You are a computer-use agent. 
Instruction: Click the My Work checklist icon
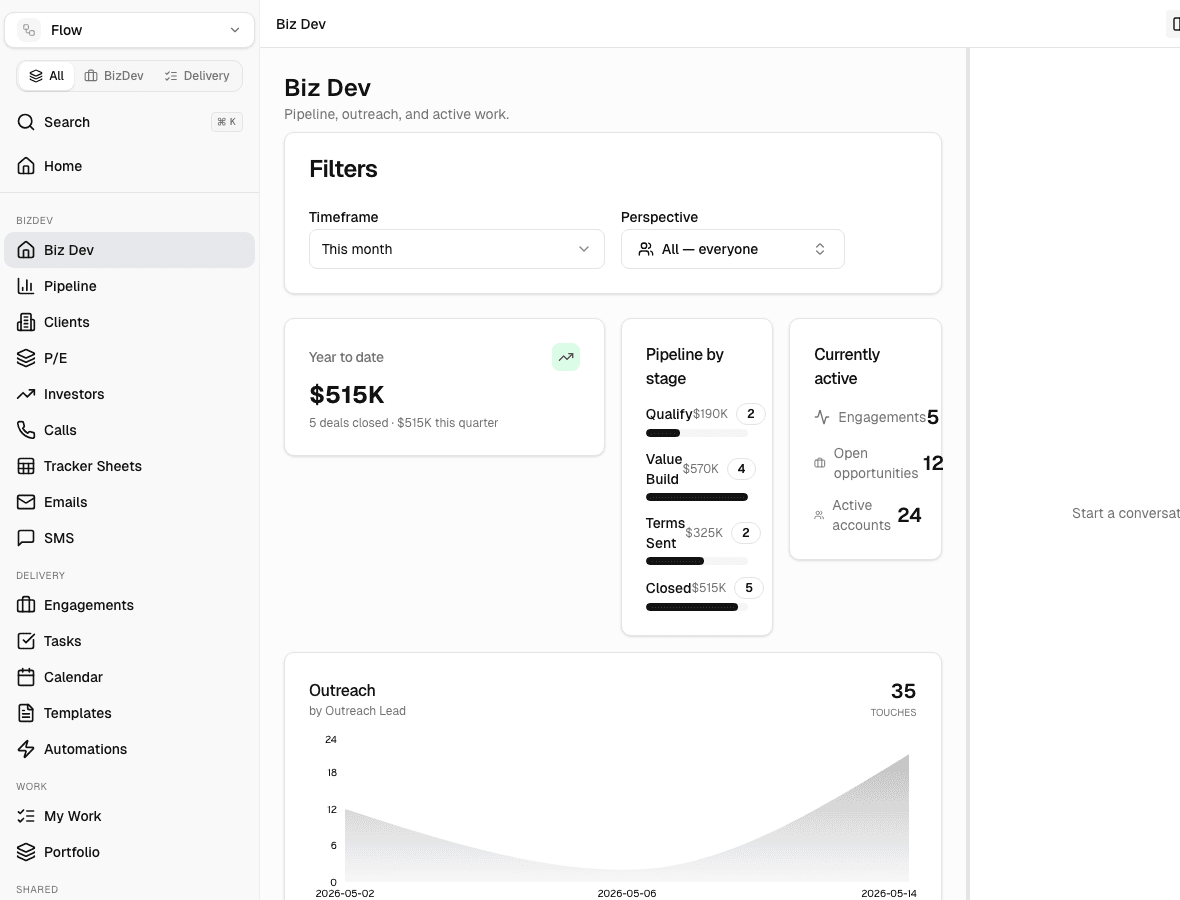[x=26, y=816]
